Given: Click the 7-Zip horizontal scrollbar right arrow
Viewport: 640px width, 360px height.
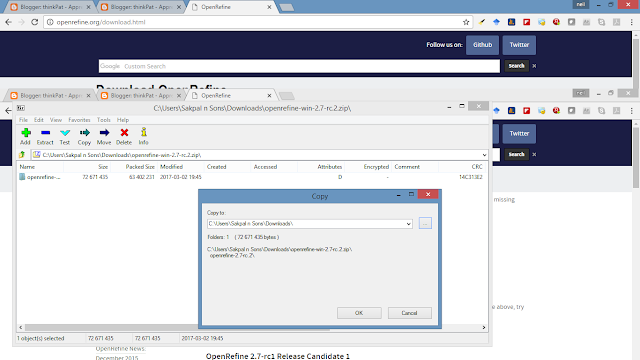Looking at the screenshot, I should coord(484,327).
